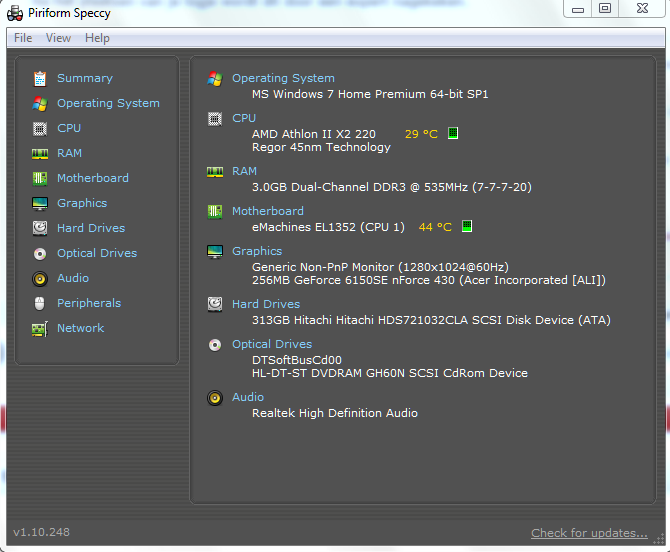Click Motherboard heading in summary panel

[x=268, y=211]
